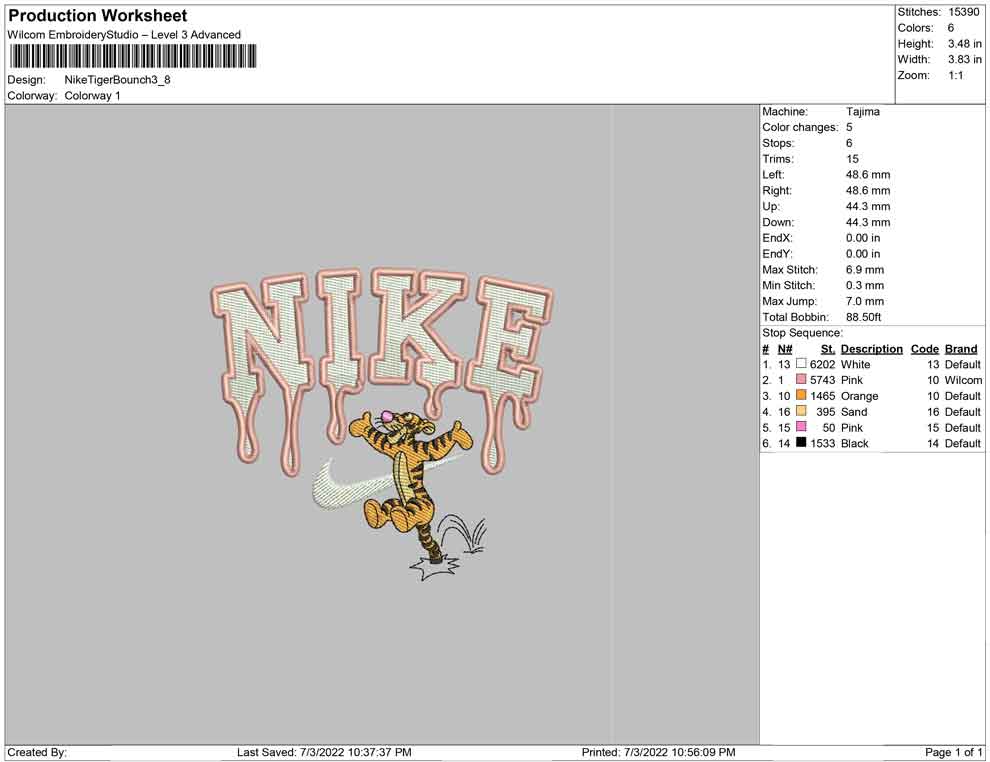Click the Pink 5743 thread color swatch
The height and width of the screenshot is (762, 990).
click(x=801, y=379)
